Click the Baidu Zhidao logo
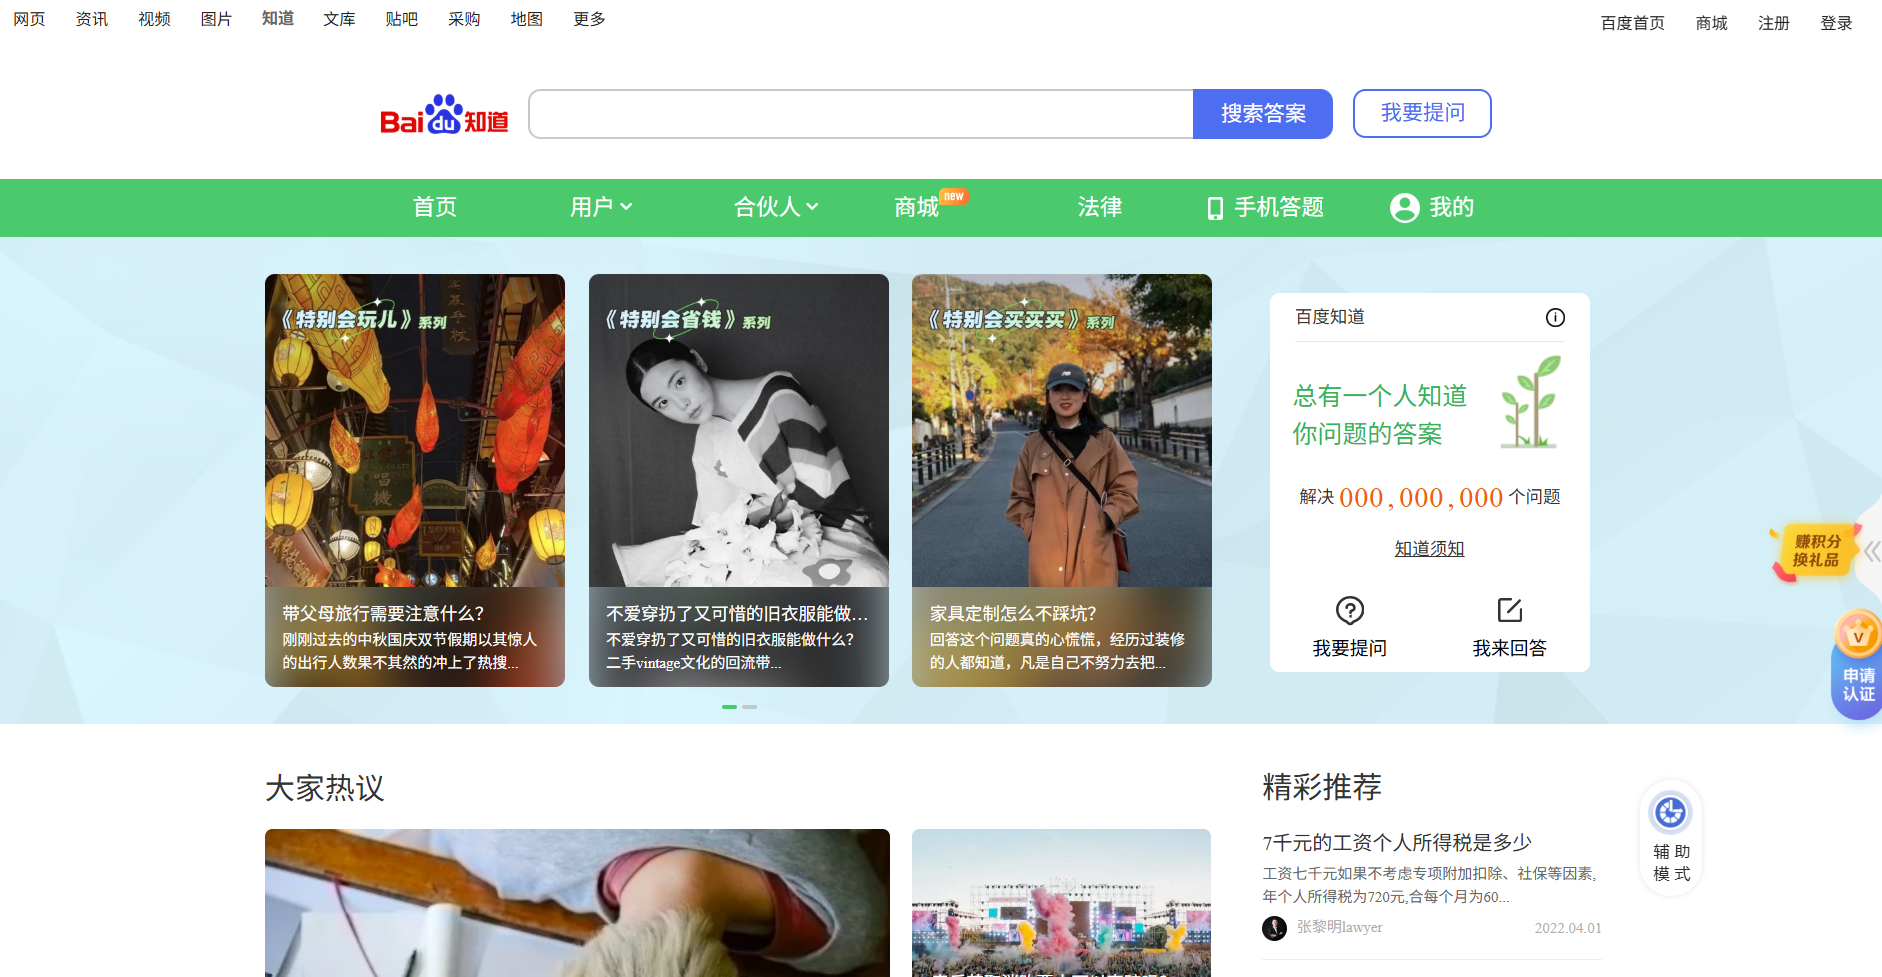This screenshot has height=977, width=1882. [444, 114]
